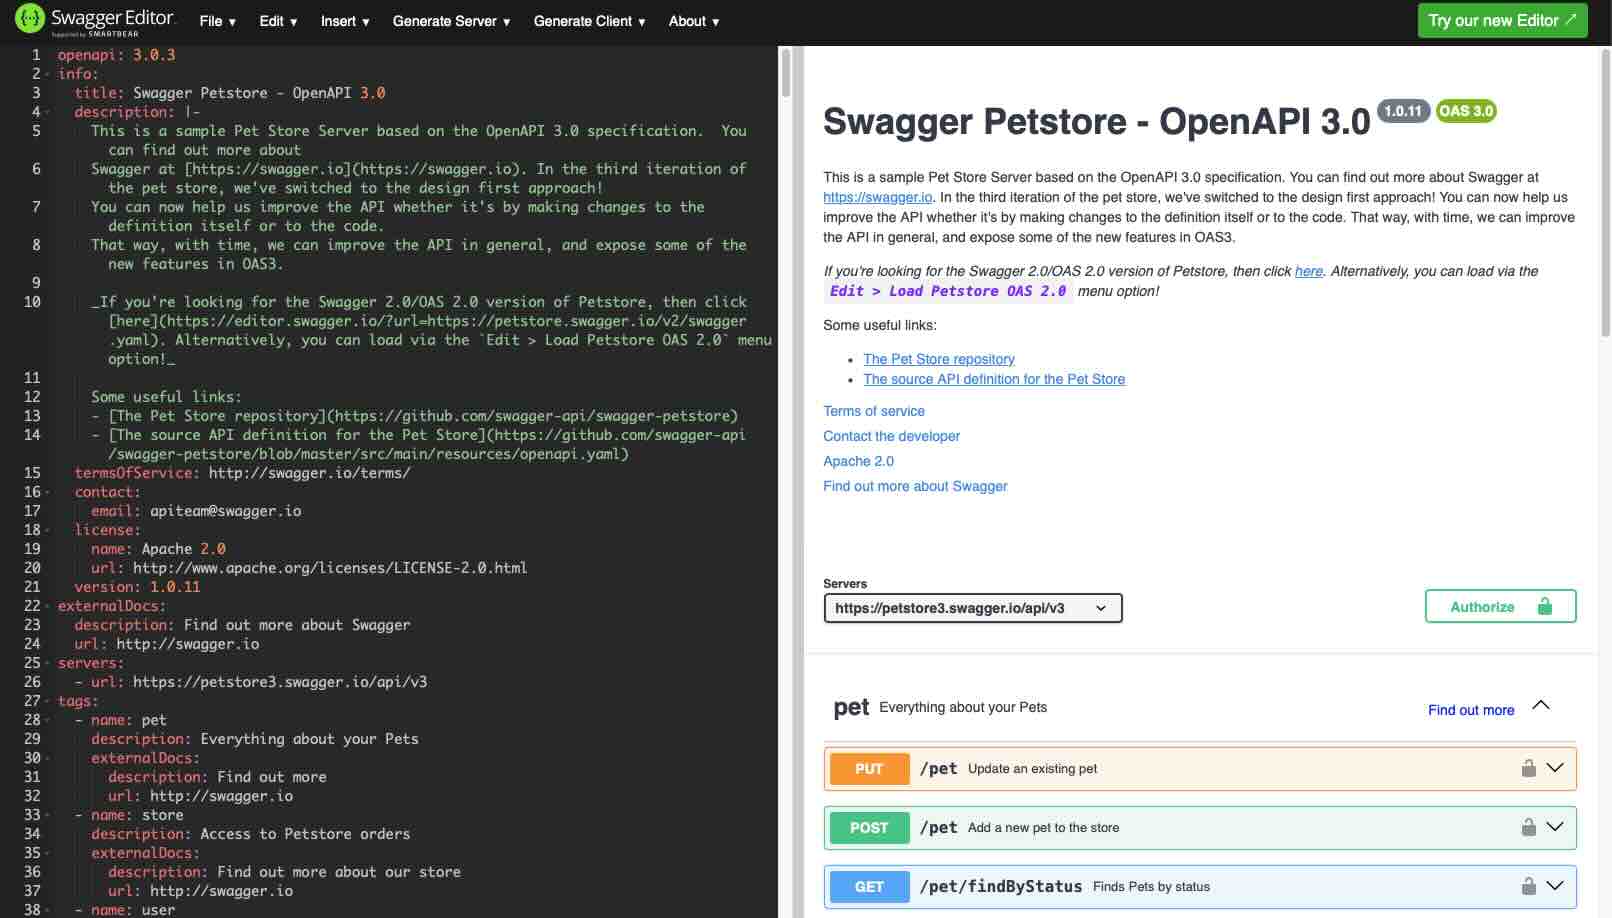Click the Swagger Petstore title heading

coord(1096,121)
